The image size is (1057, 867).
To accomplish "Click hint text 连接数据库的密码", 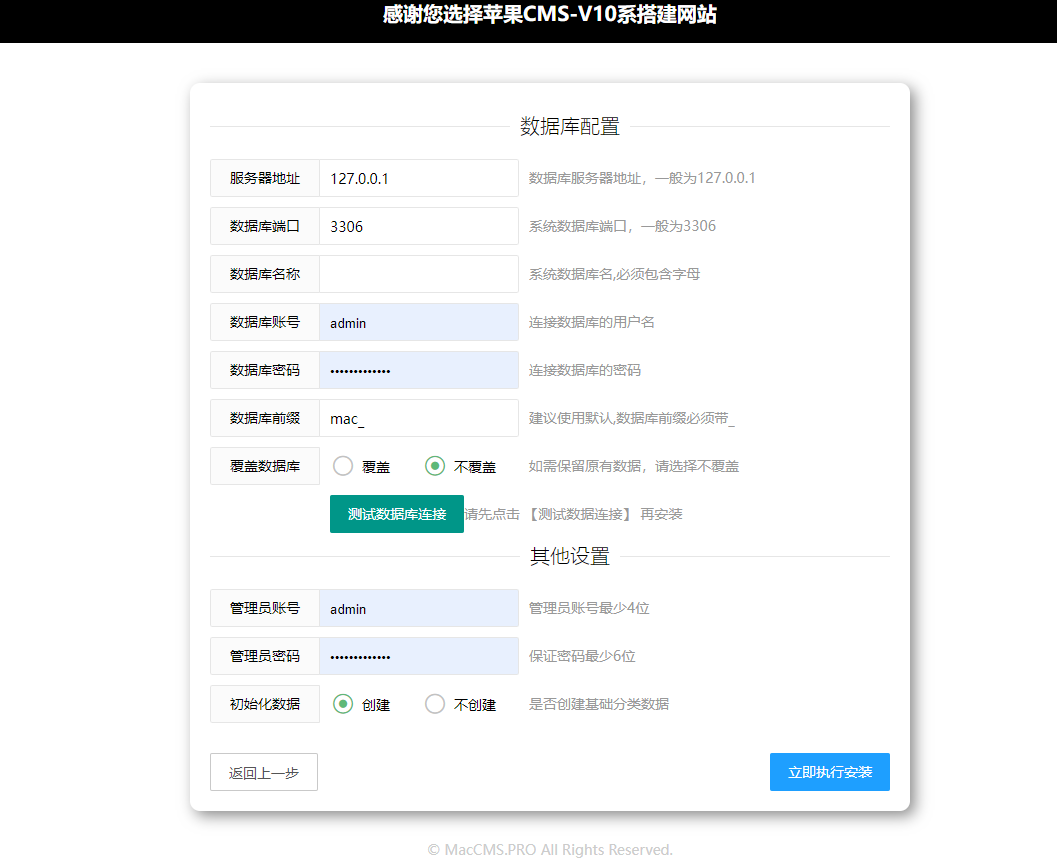I will pyautogui.click(x=584, y=370).
